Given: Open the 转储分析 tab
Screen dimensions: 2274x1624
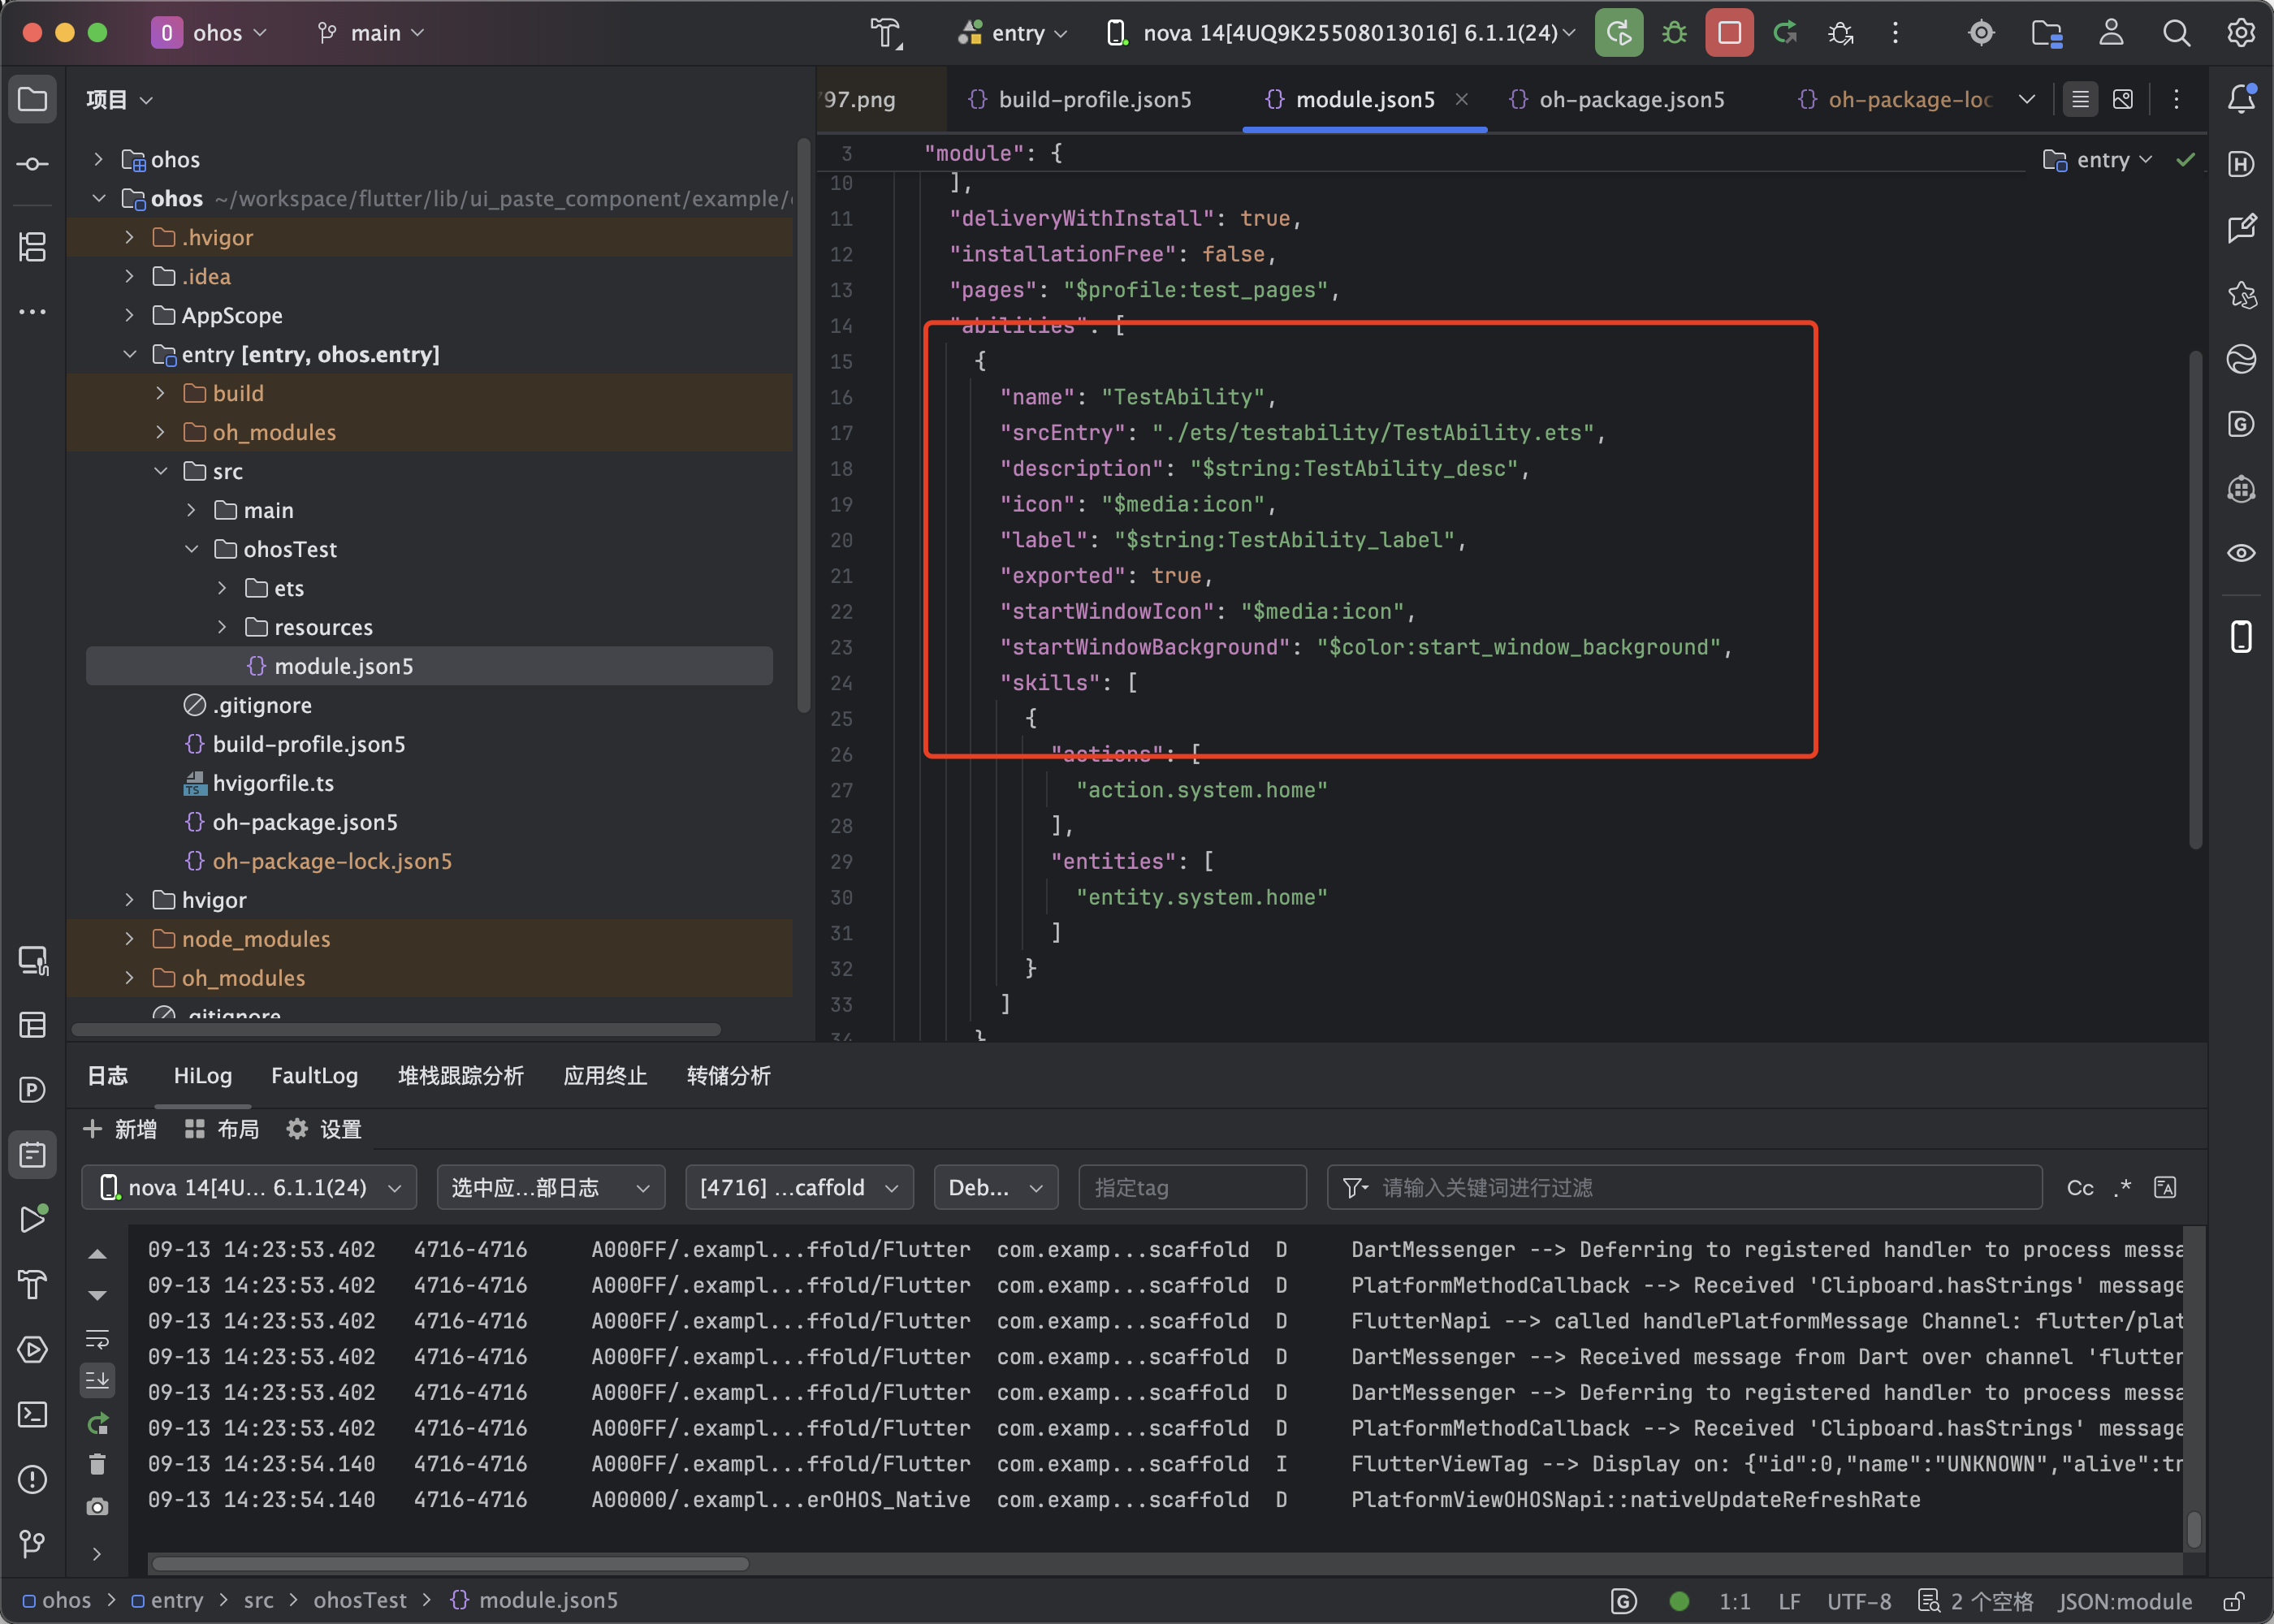Looking at the screenshot, I should [x=728, y=1076].
